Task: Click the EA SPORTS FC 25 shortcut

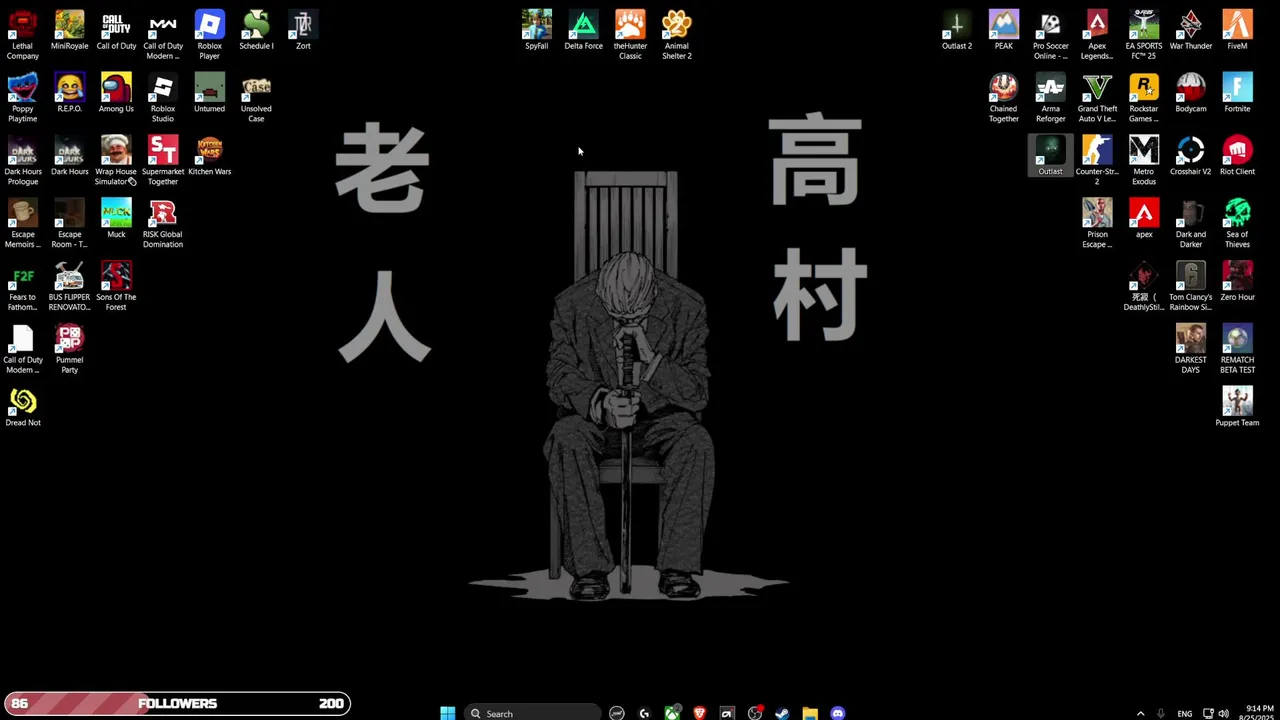Action: (x=1144, y=35)
